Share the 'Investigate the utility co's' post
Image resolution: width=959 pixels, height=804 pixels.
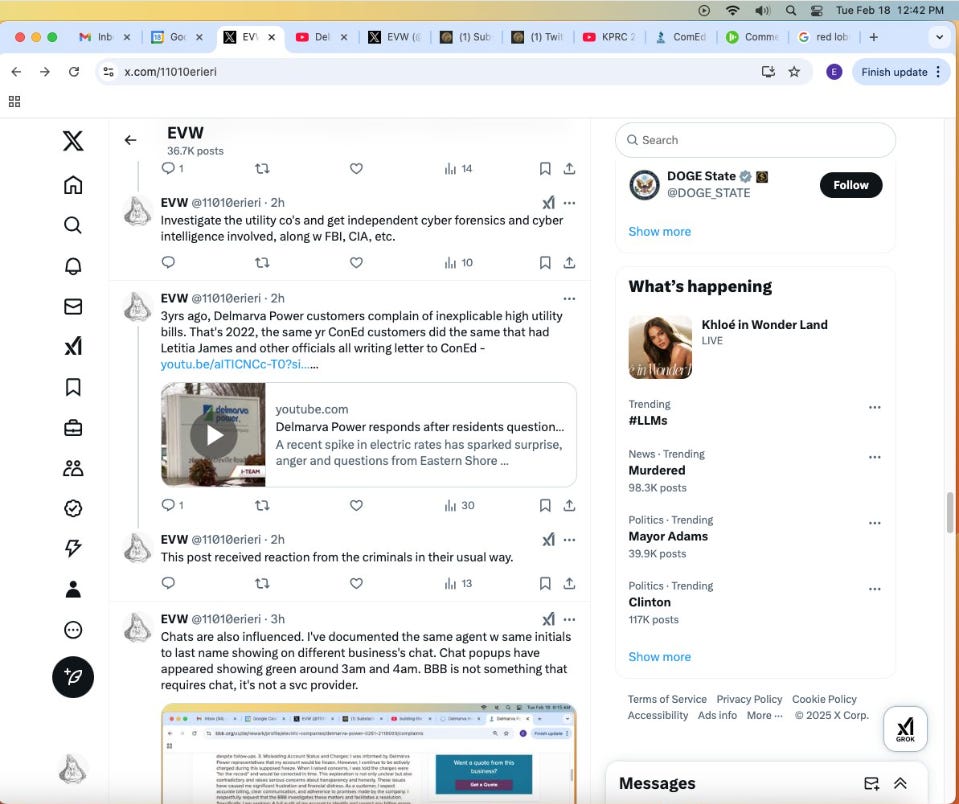tap(569, 262)
